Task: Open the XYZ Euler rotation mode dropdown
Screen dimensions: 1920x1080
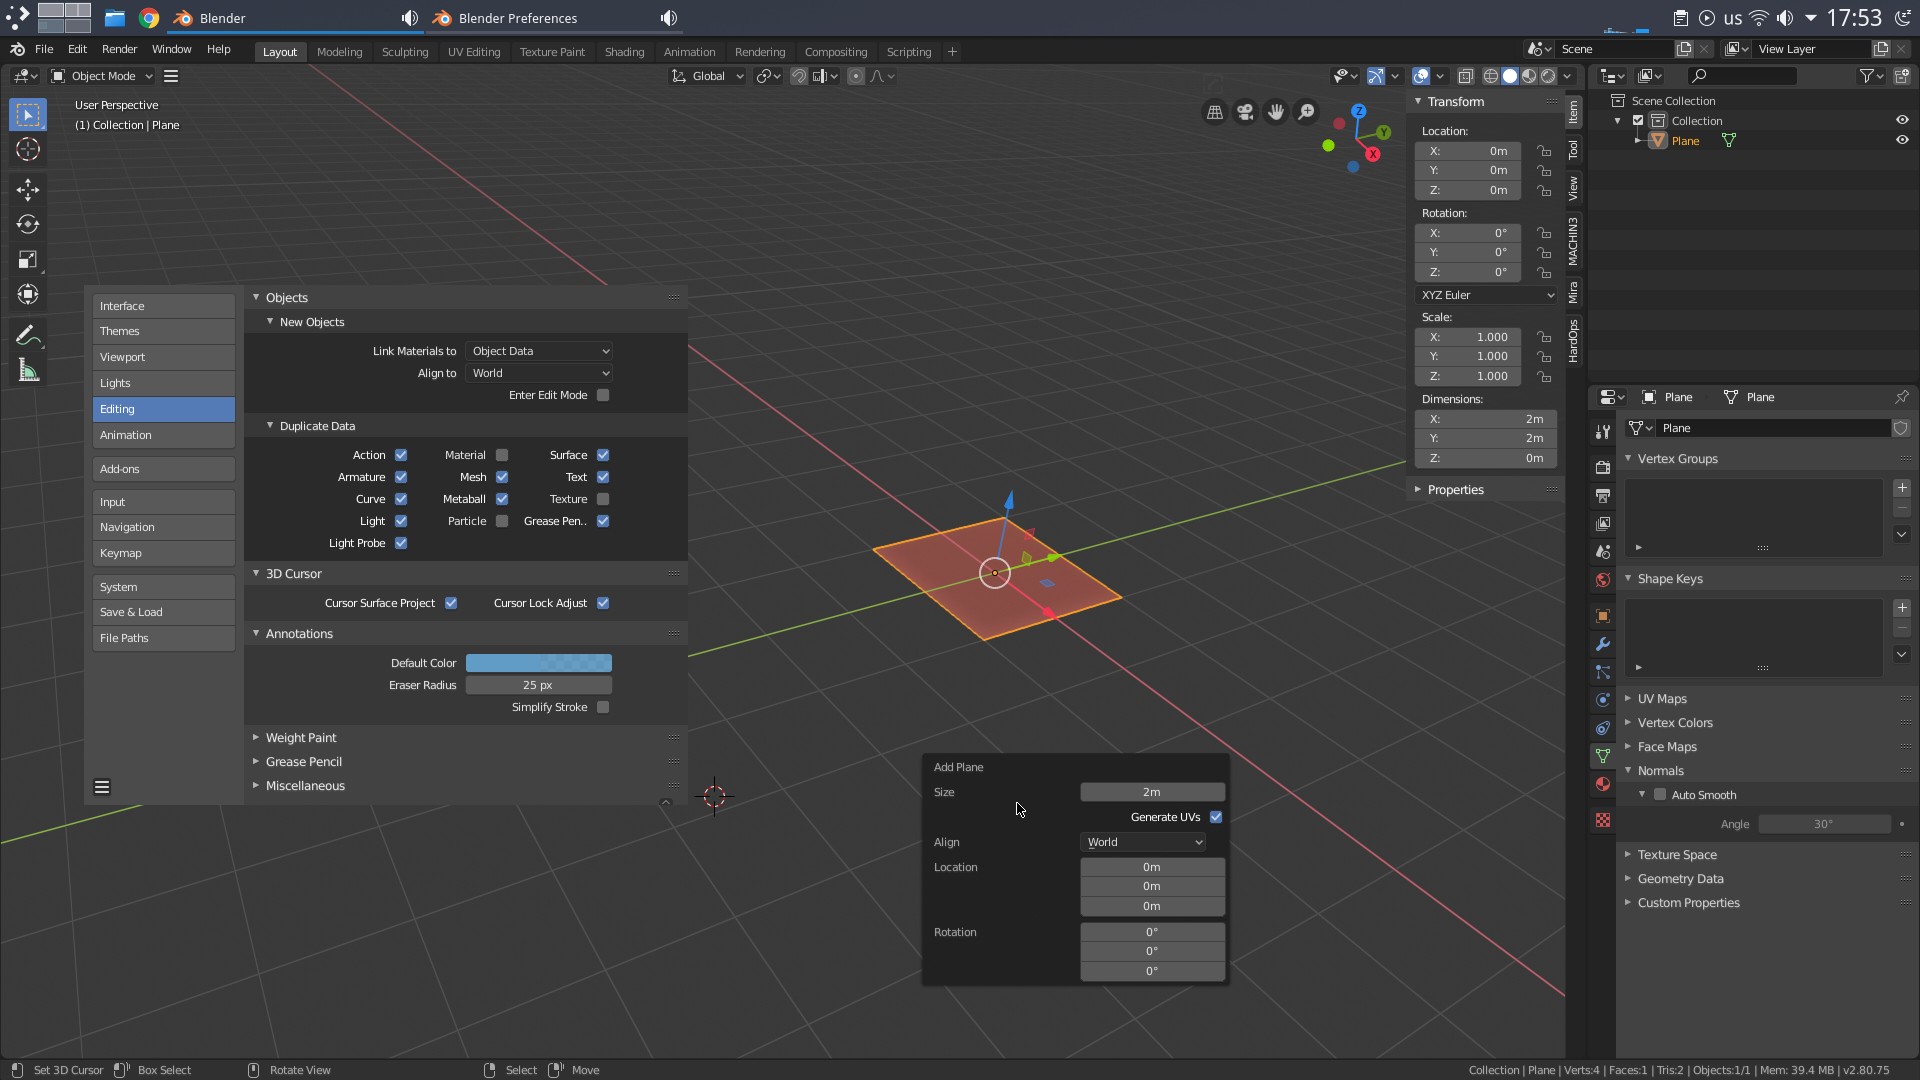Action: [1486, 295]
